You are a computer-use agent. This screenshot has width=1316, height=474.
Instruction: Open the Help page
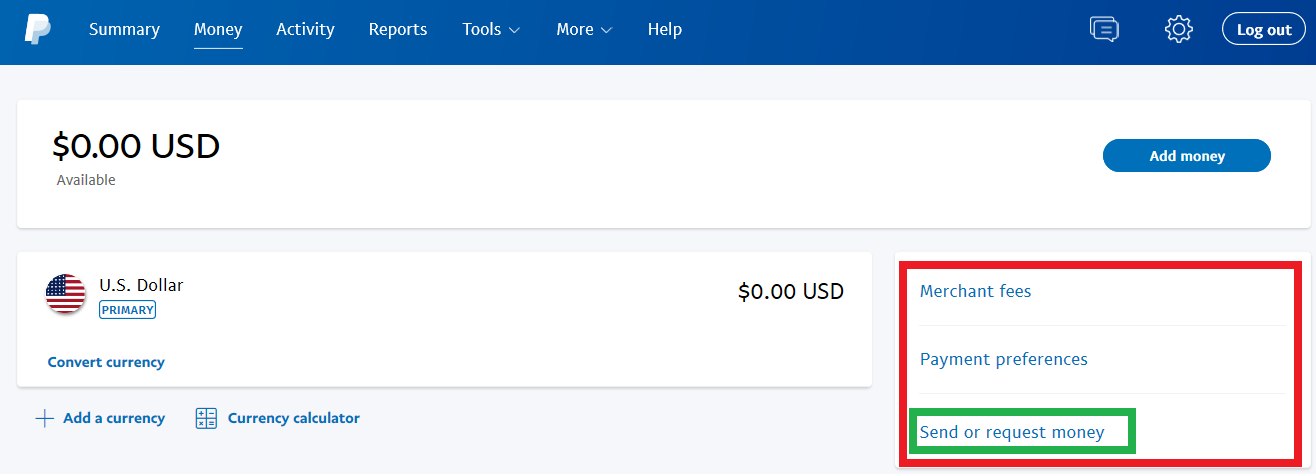[665, 29]
